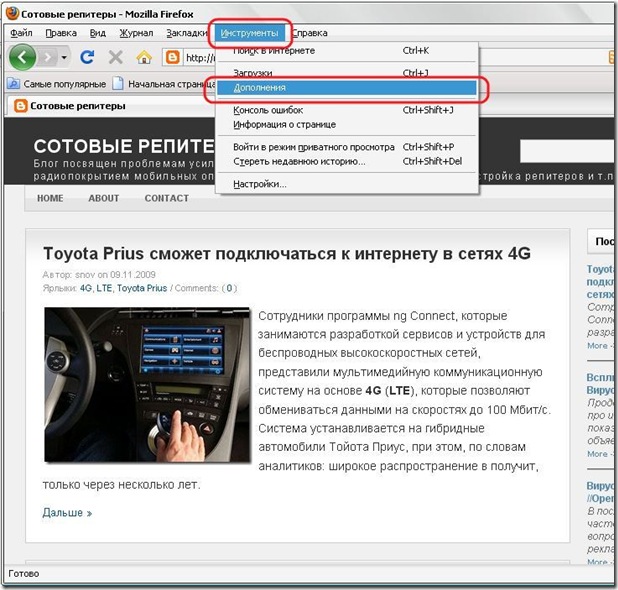Select Загрузки menu entry
The width and height of the screenshot is (618, 590).
coord(347,73)
